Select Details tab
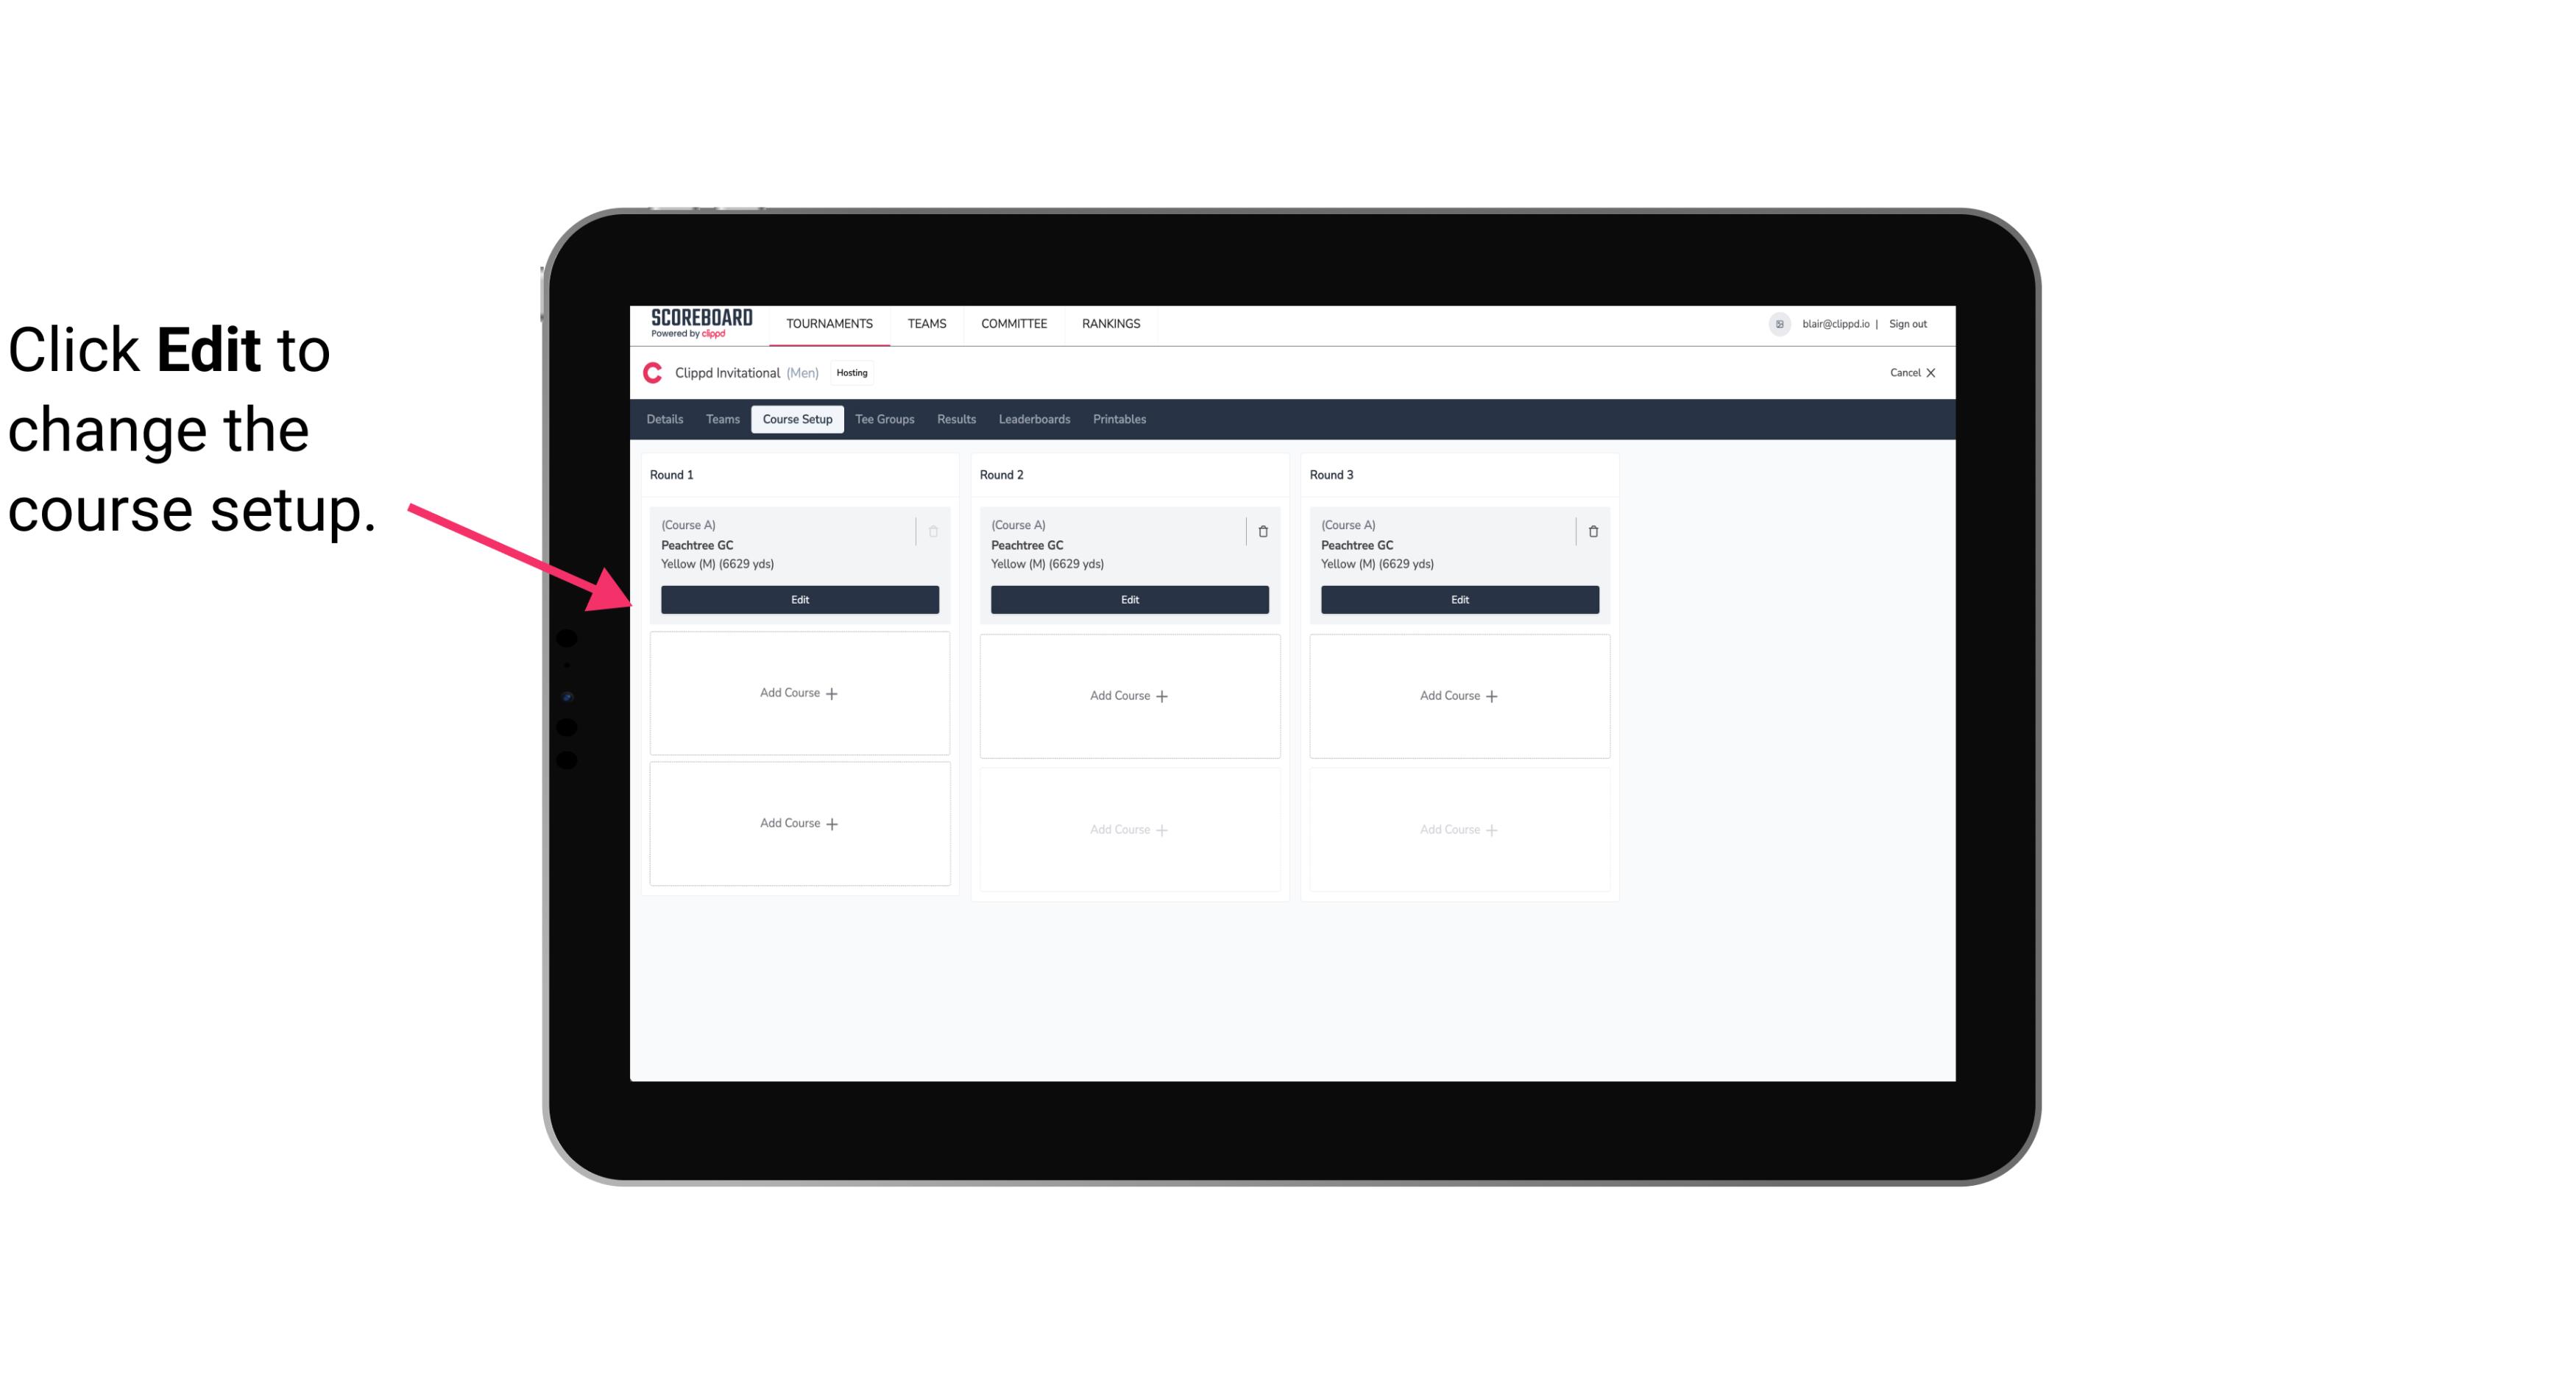The width and height of the screenshot is (2576, 1386). (667, 418)
